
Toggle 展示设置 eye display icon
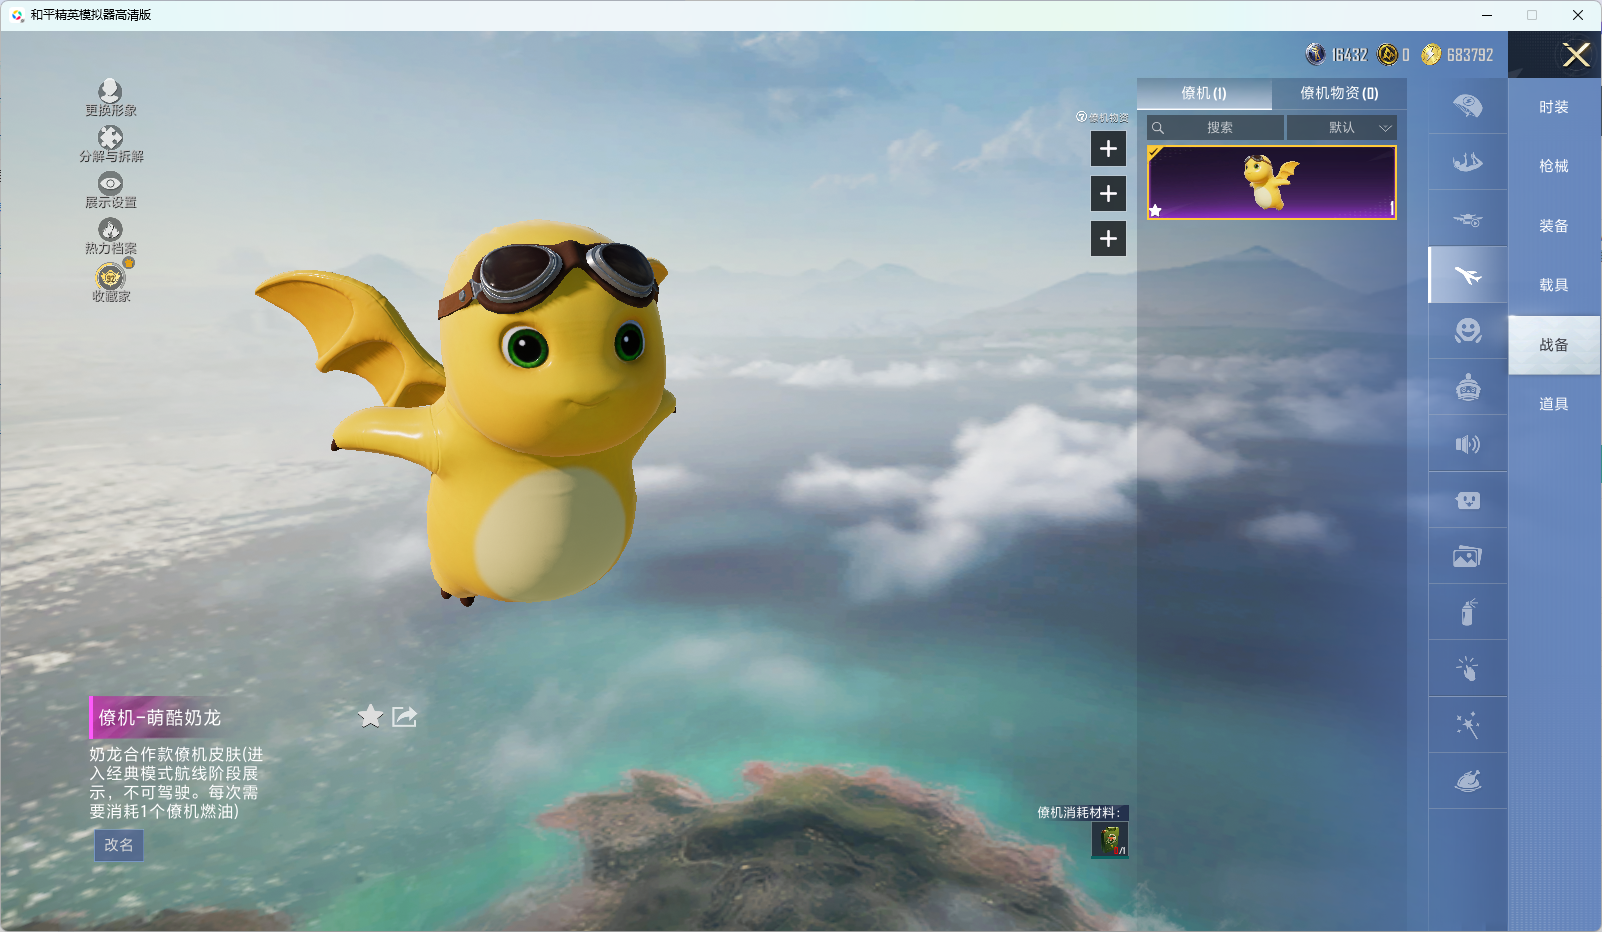click(110, 185)
